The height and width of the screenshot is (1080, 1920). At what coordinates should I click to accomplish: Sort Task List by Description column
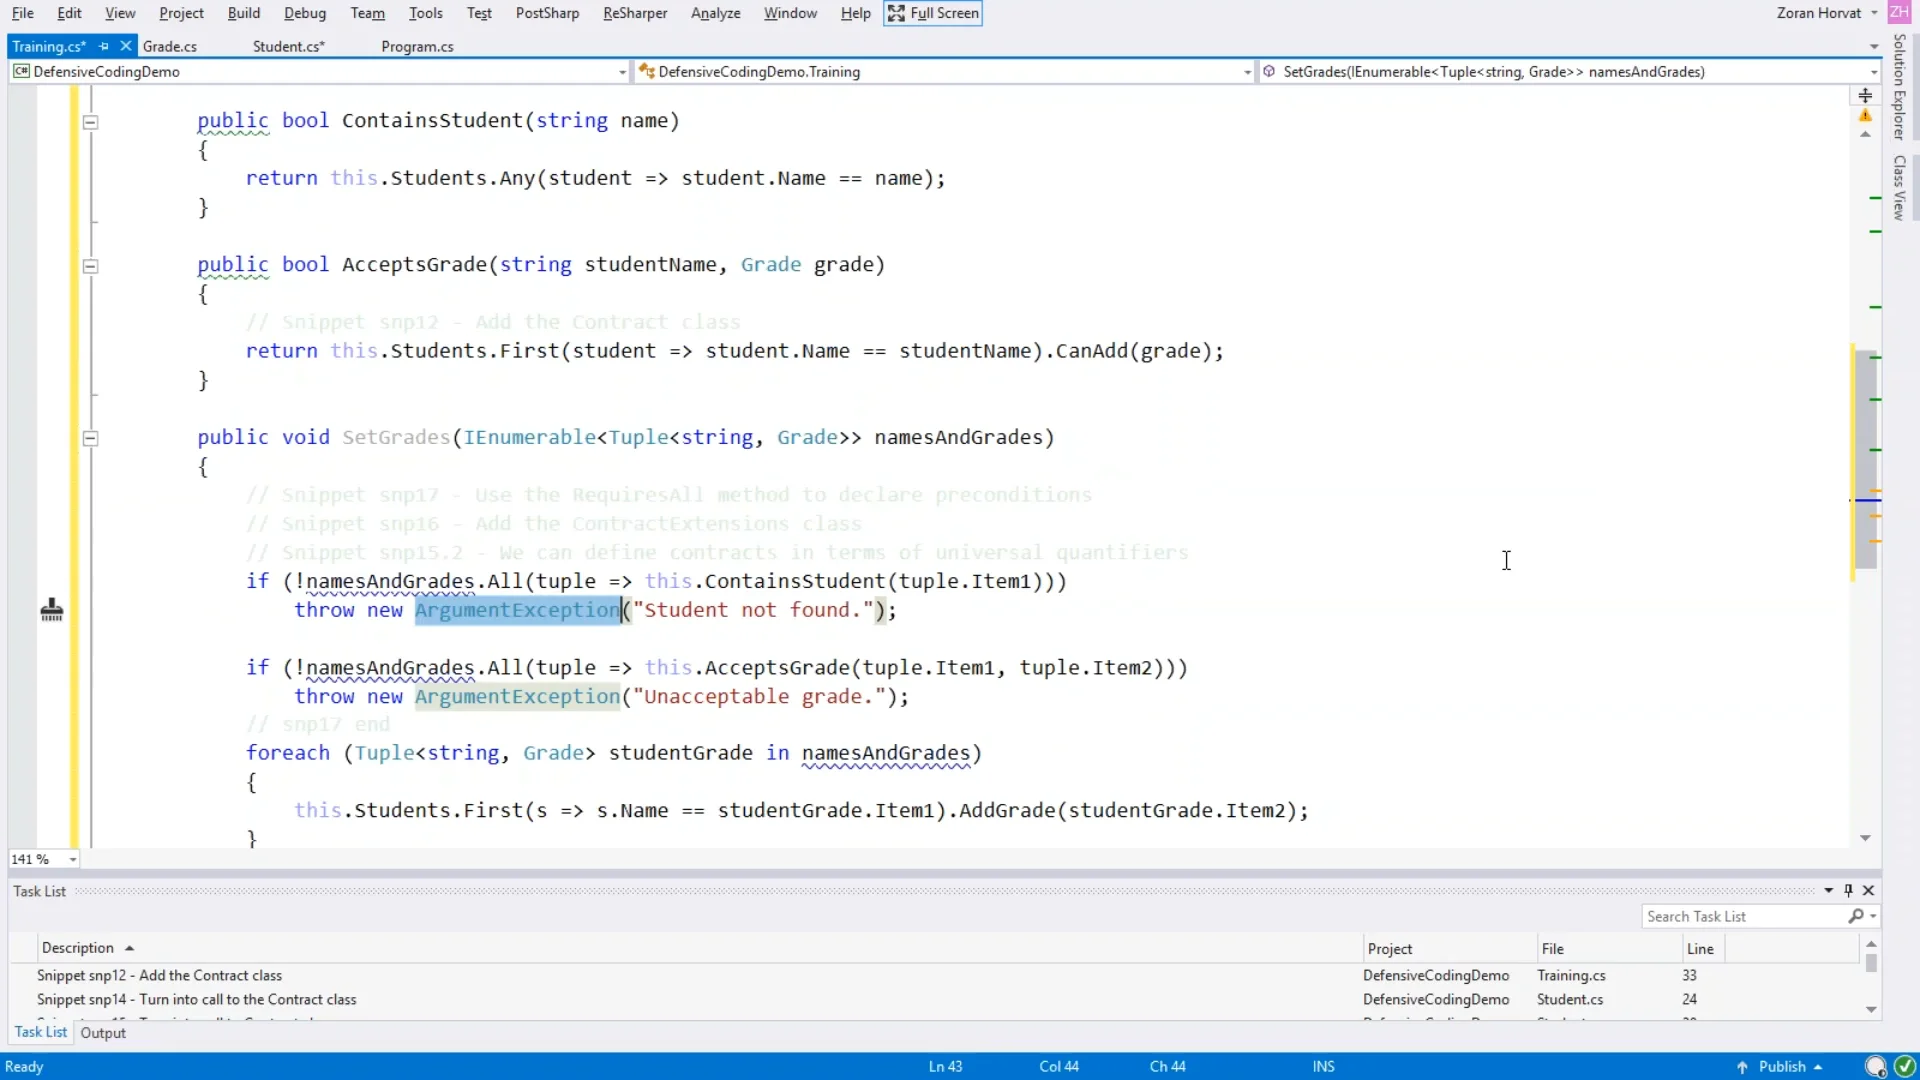[x=700, y=948]
